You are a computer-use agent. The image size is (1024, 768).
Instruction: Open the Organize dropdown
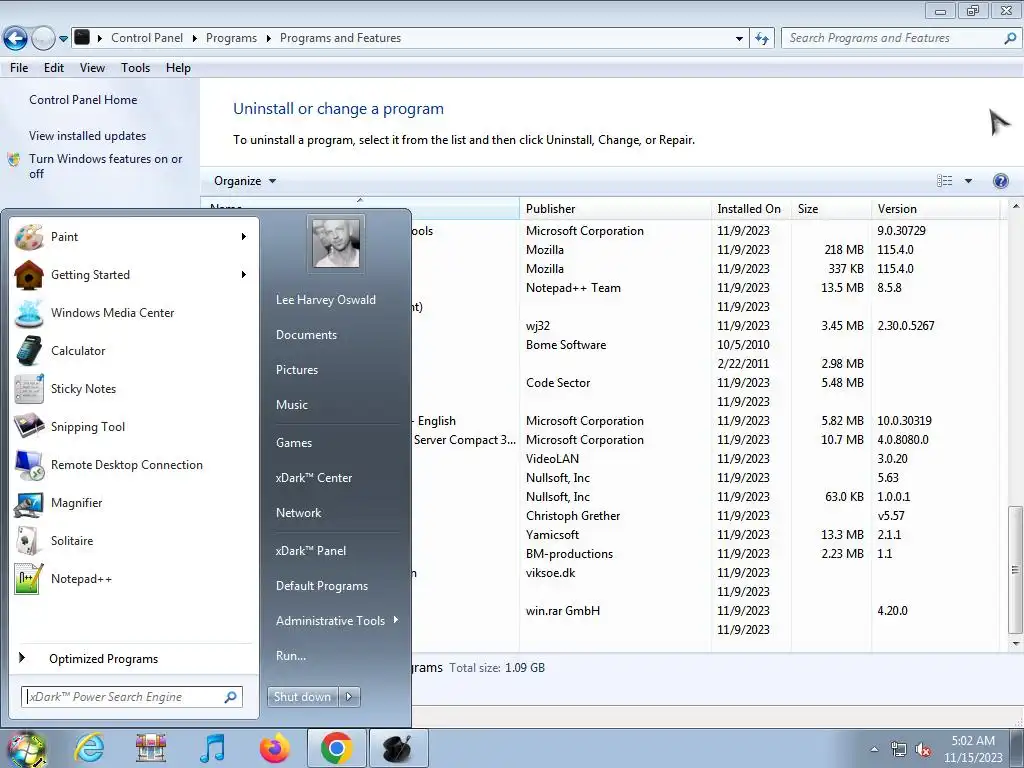(x=245, y=181)
